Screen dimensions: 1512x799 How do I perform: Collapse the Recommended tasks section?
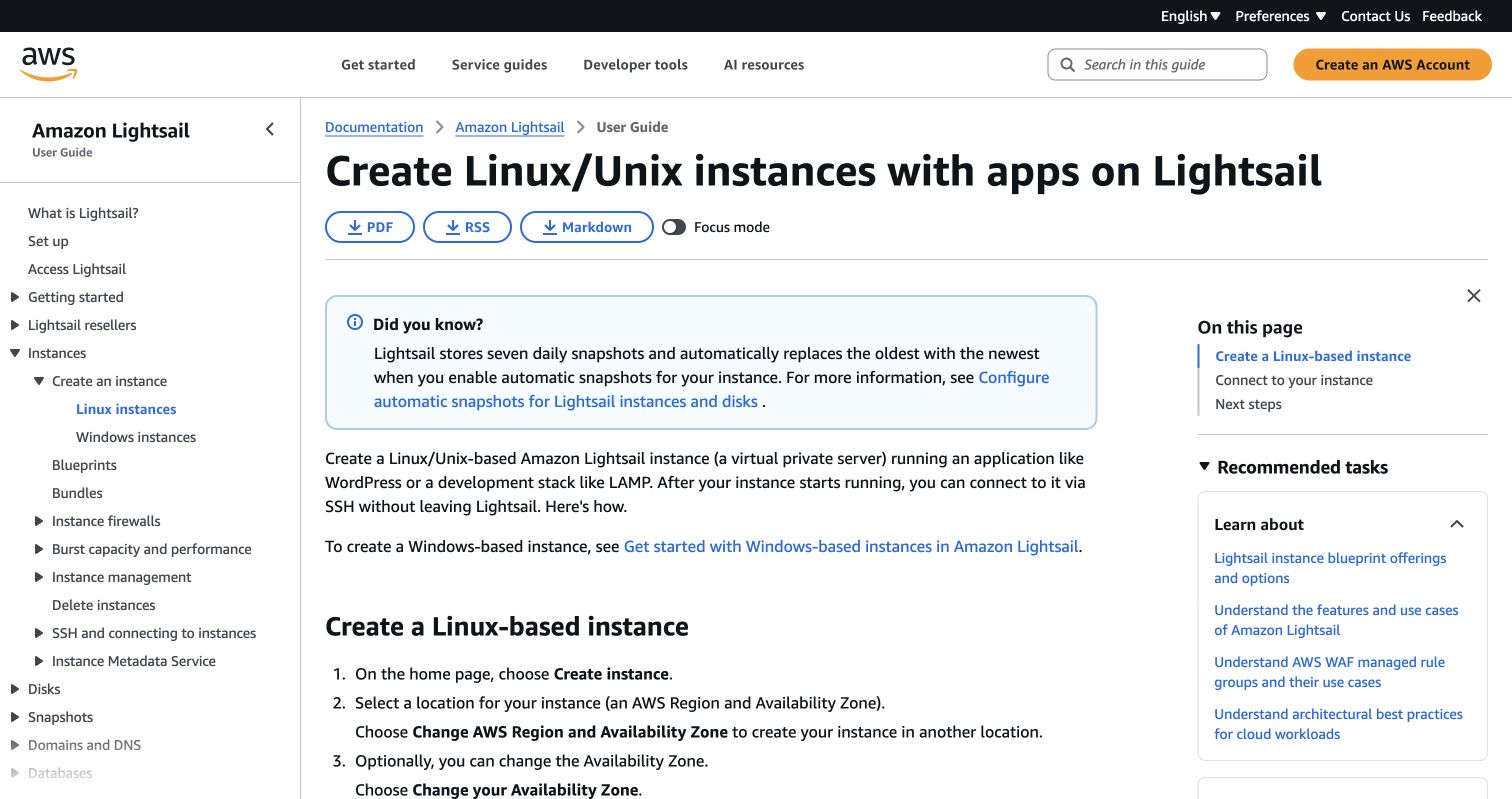[x=1206, y=467]
